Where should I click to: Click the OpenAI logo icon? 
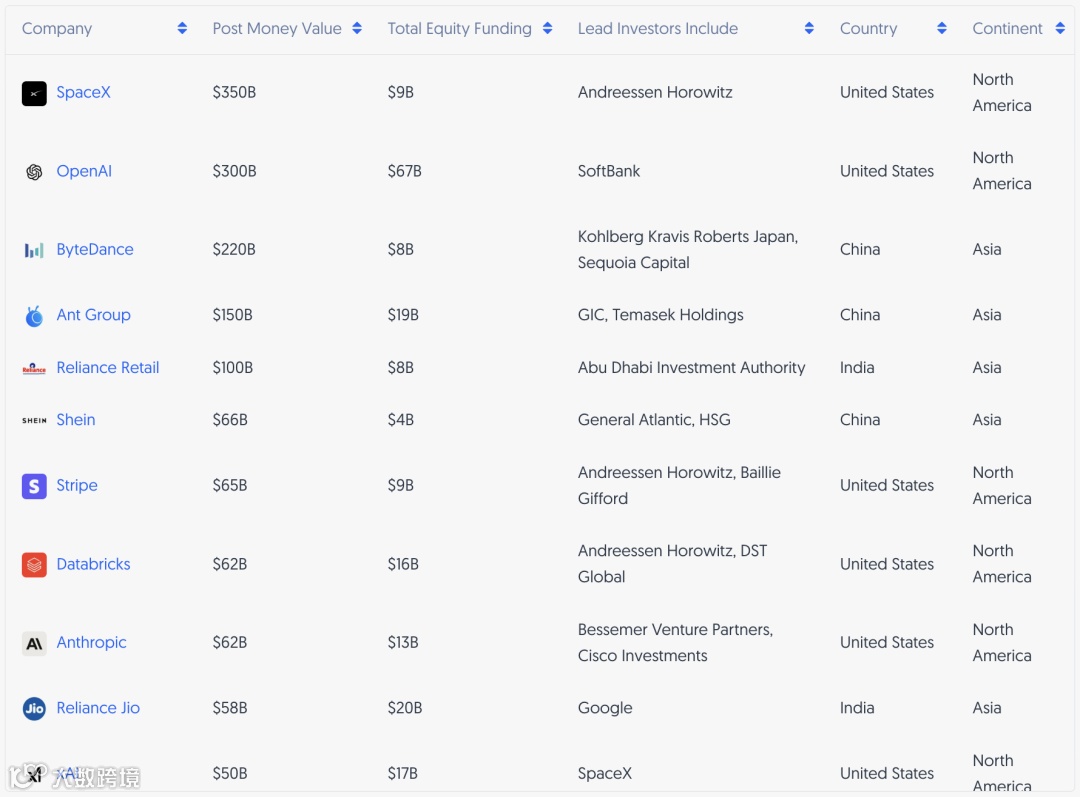(x=34, y=172)
